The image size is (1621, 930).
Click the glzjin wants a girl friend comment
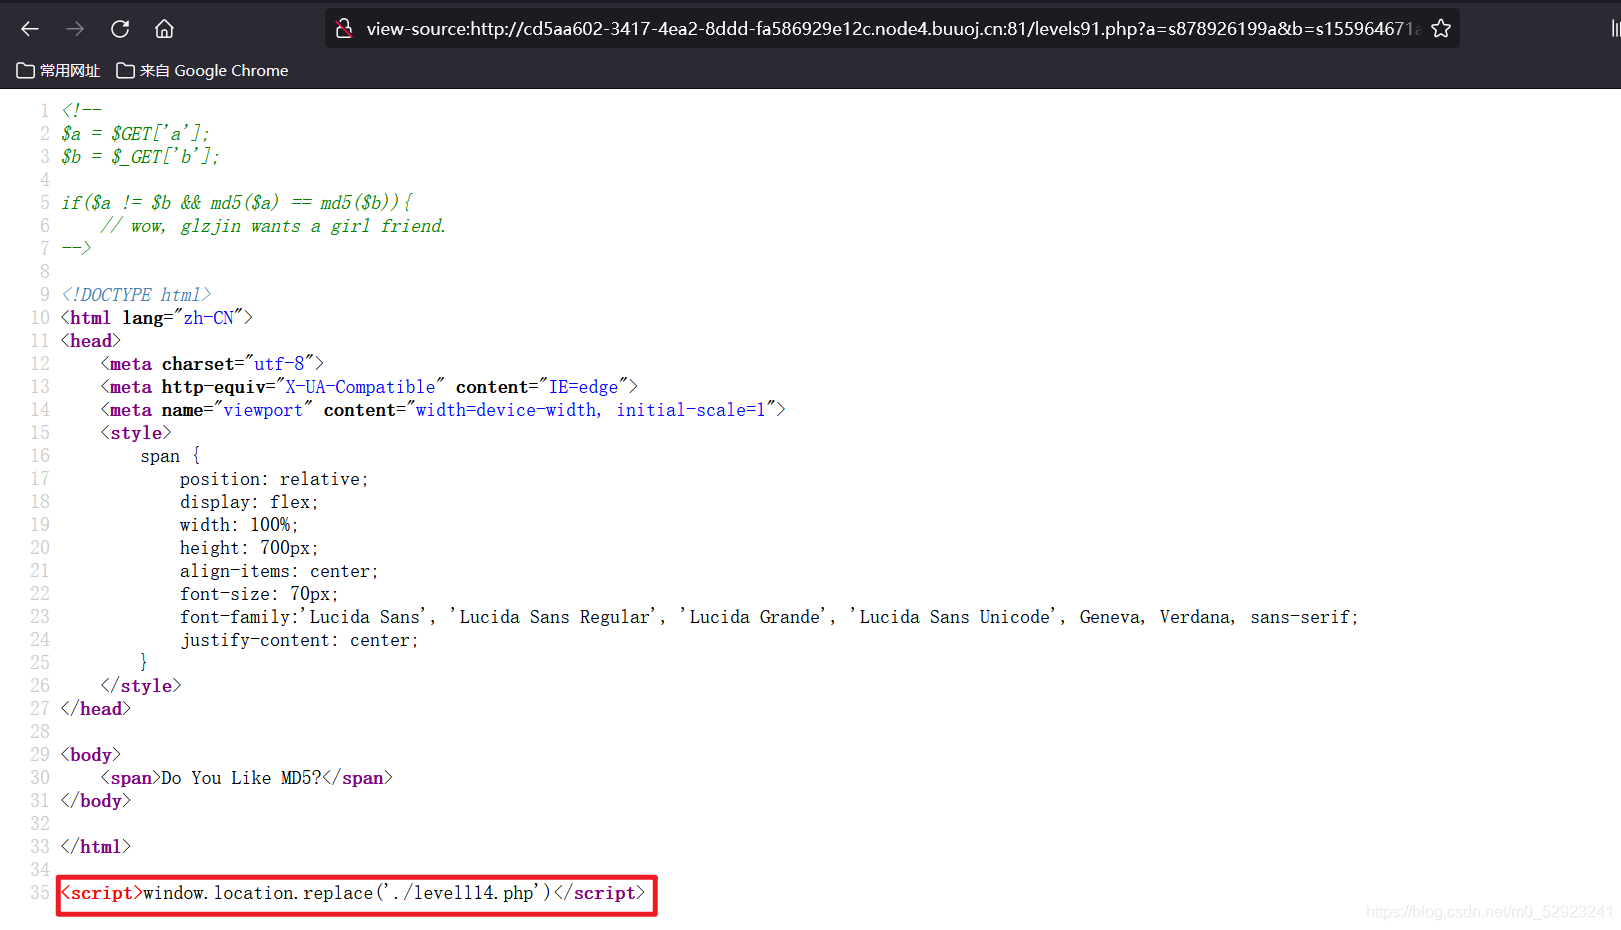[272, 226]
